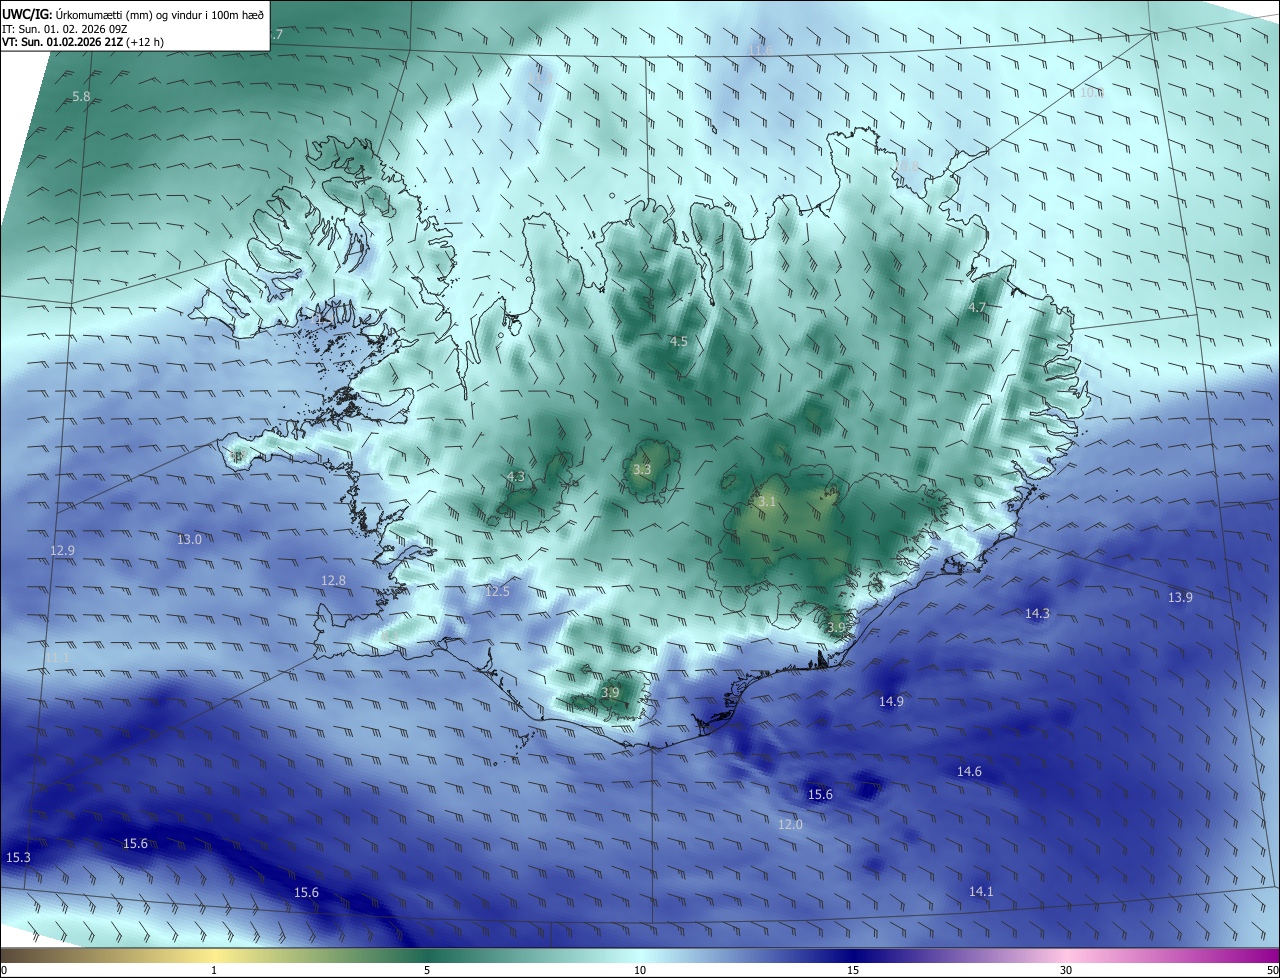Click the 1 label on the color scale
This screenshot has height=978, width=1280.
pyautogui.click(x=214, y=970)
